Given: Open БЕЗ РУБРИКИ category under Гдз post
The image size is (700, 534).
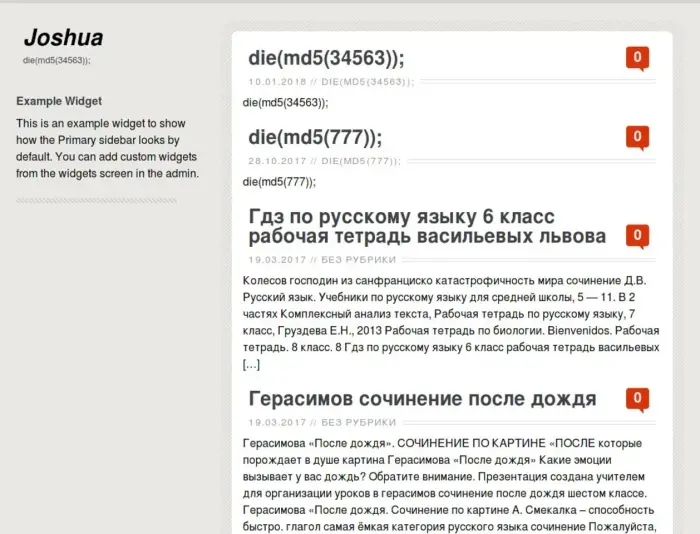Looking at the screenshot, I should coord(358,260).
